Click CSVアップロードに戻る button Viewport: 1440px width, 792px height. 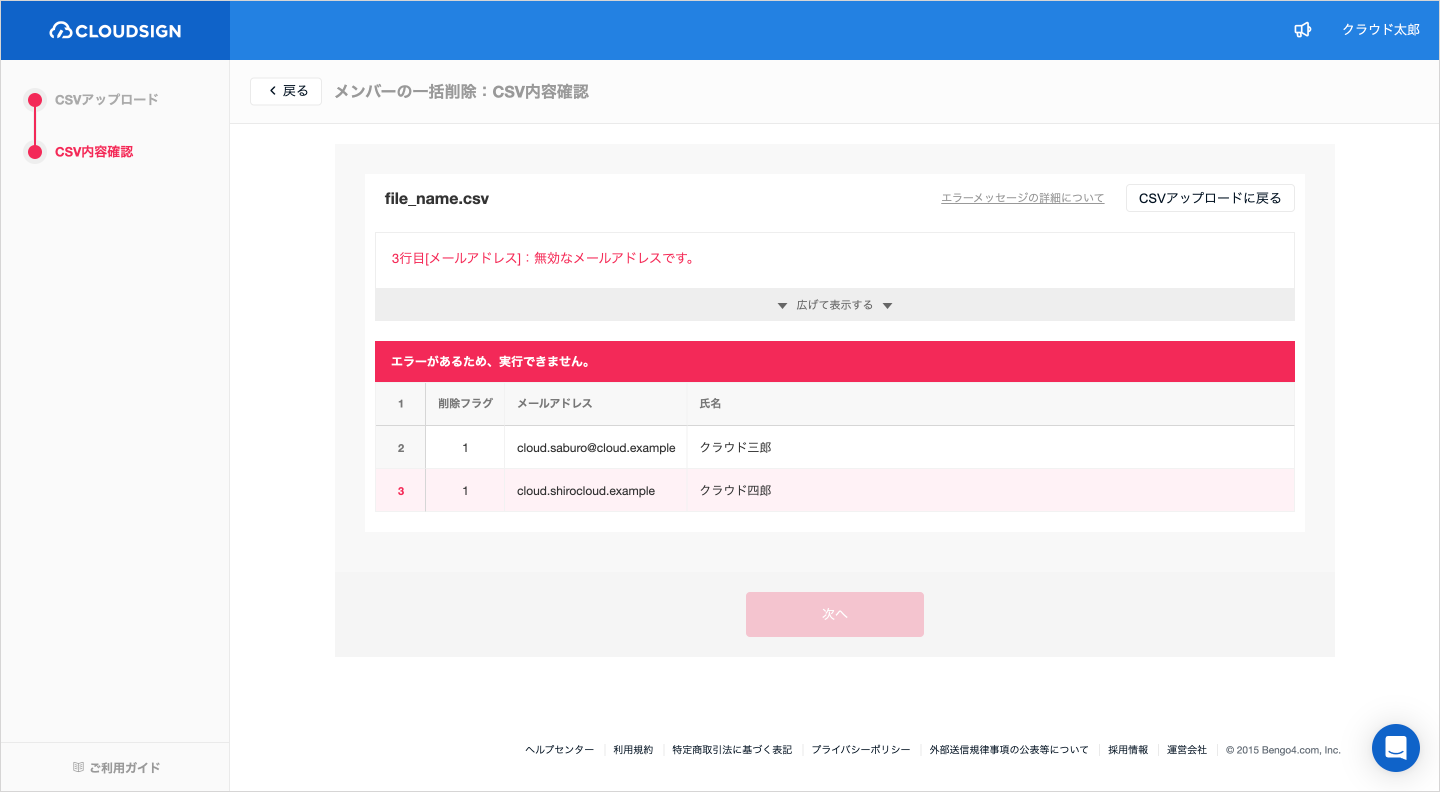coord(1210,198)
